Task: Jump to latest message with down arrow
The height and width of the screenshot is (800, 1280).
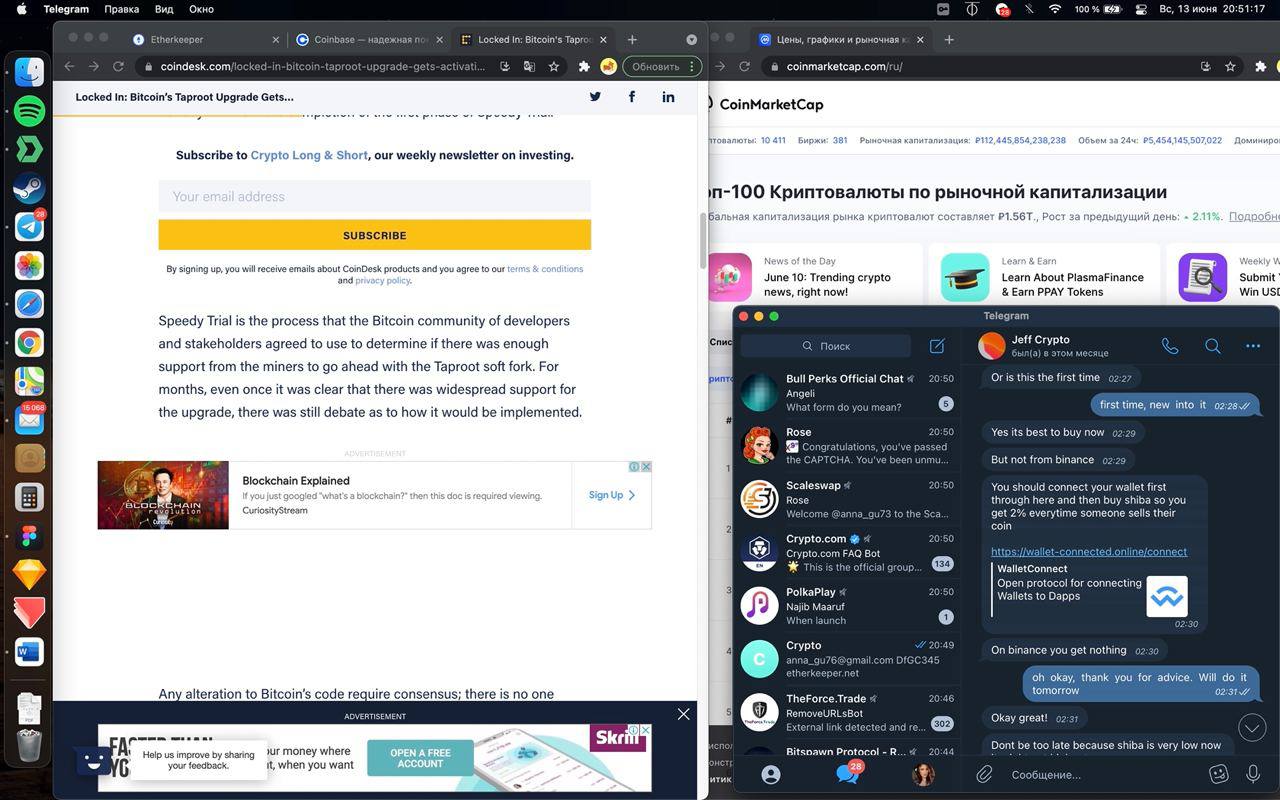Action: 1252,727
